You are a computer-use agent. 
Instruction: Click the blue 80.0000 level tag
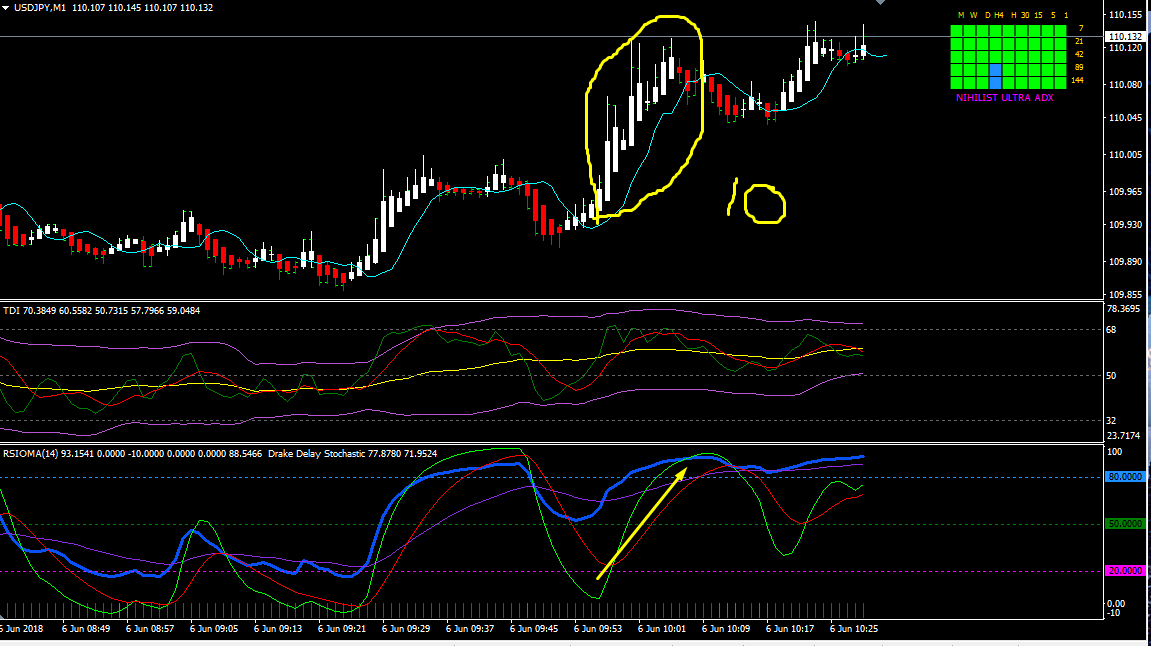click(1125, 477)
